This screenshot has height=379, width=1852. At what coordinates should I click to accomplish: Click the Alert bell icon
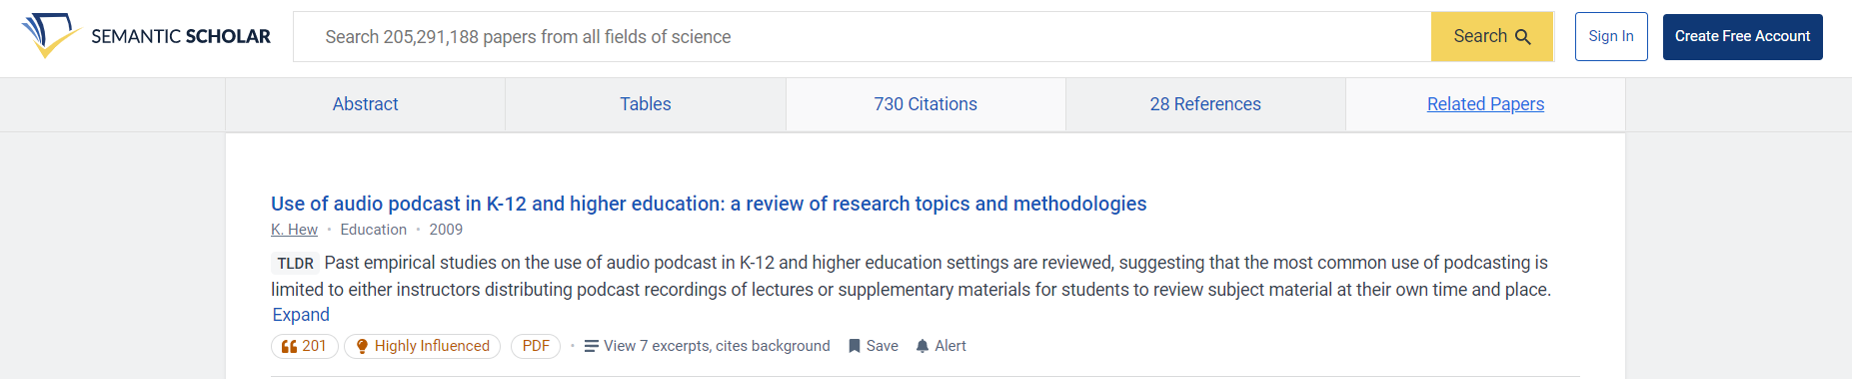(922, 346)
